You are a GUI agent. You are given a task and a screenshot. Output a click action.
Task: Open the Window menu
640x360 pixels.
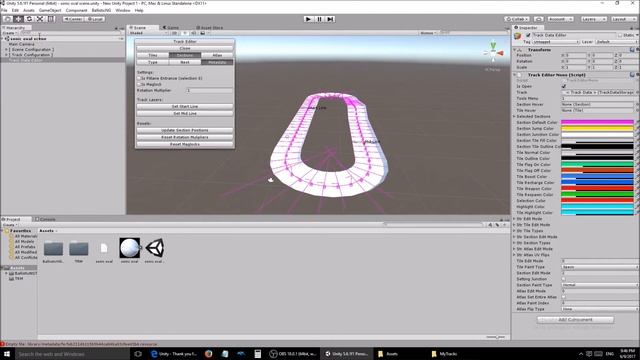[x=122, y=10]
